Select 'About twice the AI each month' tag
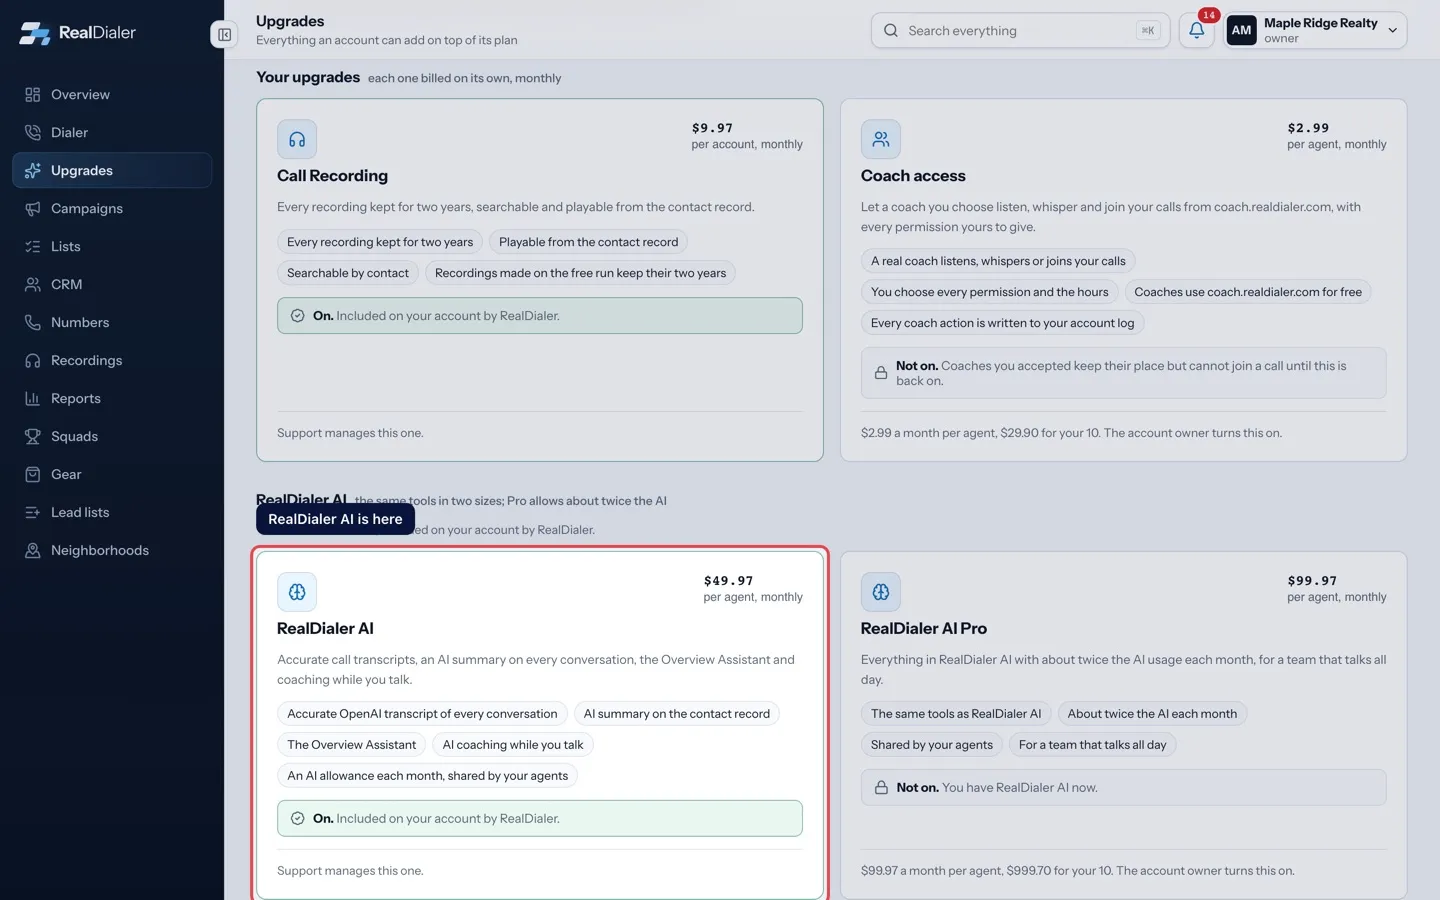This screenshot has height=900, width=1440. pyautogui.click(x=1152, y=714)
